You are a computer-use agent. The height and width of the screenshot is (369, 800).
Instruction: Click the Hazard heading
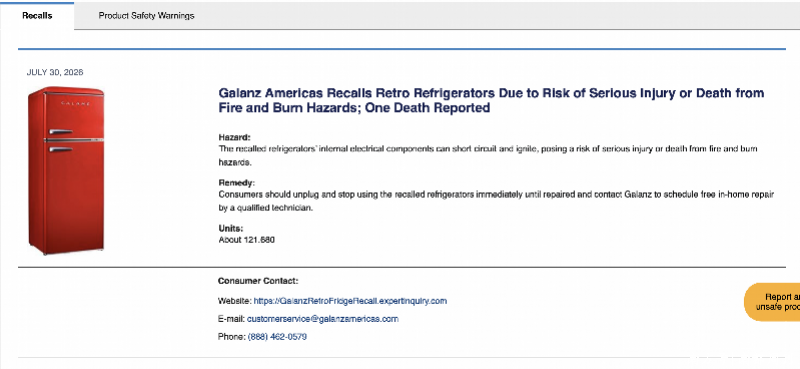(x=235, y=137)
